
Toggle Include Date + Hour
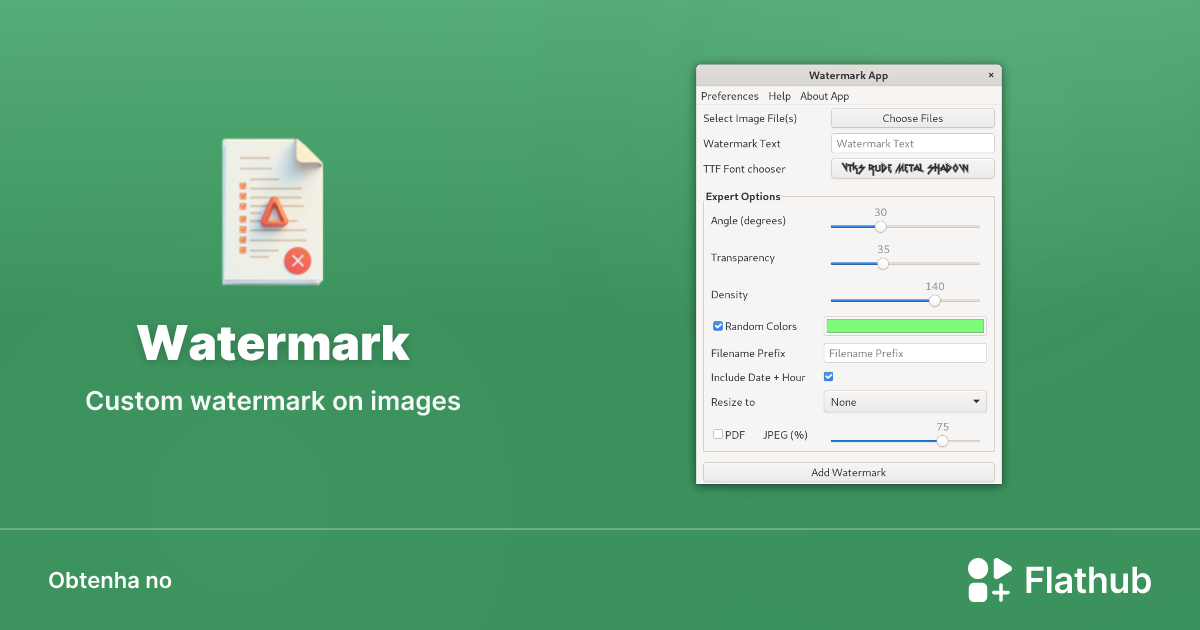828,376
